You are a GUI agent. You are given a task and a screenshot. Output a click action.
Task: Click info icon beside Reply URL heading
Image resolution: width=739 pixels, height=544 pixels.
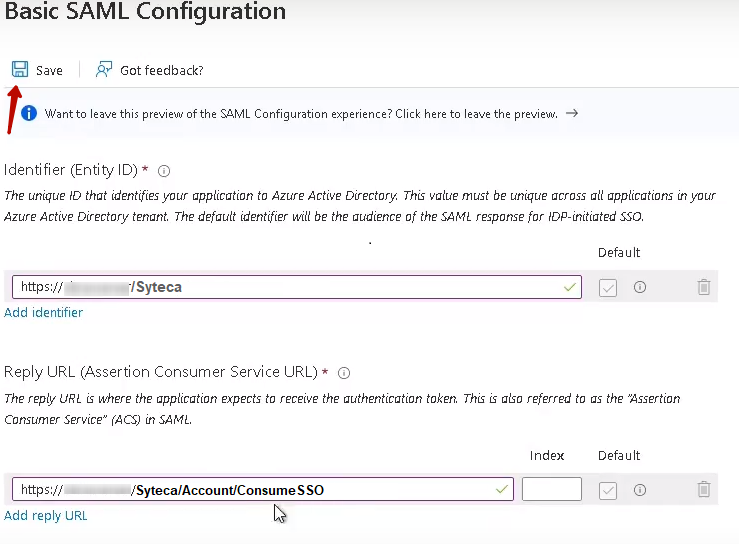point(344,373)
